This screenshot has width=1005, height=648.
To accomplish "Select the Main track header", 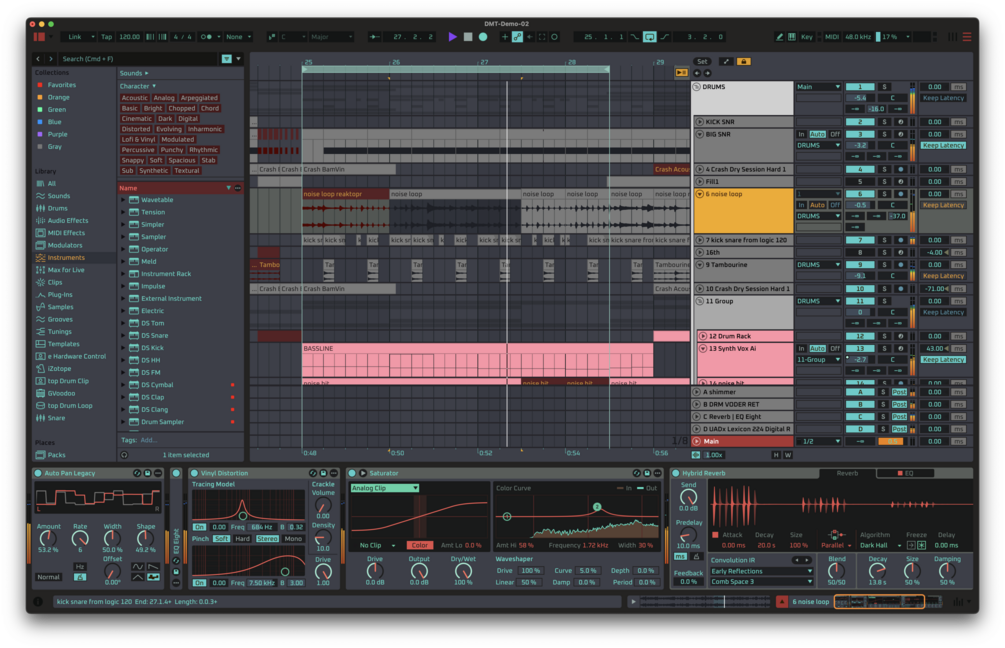I will (x=743, y=442).
